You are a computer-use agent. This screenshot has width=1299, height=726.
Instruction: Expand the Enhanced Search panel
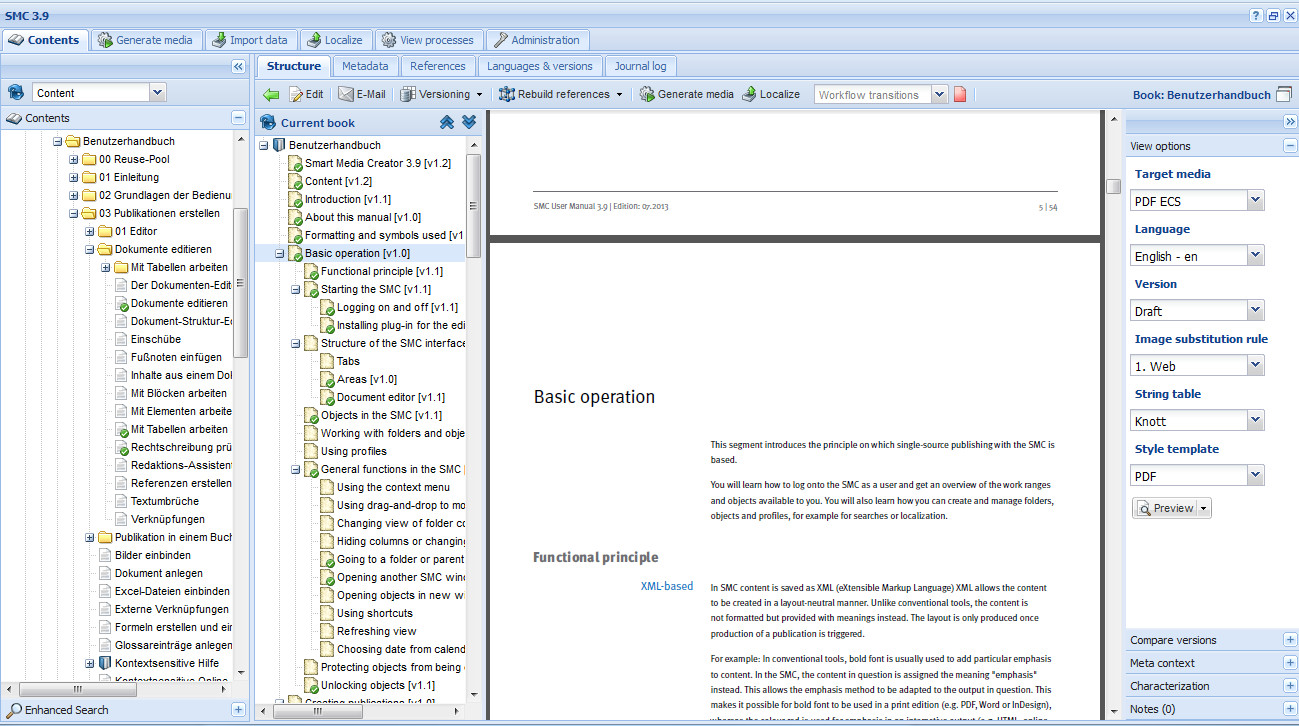click(238, 710)
